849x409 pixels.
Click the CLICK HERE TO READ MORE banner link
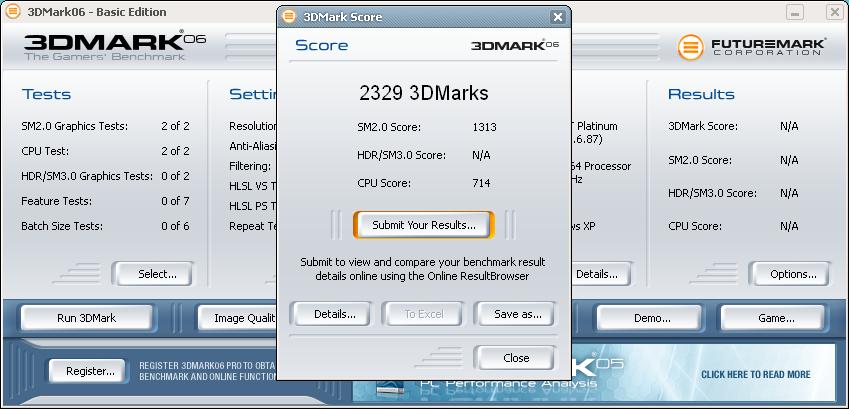756,374
